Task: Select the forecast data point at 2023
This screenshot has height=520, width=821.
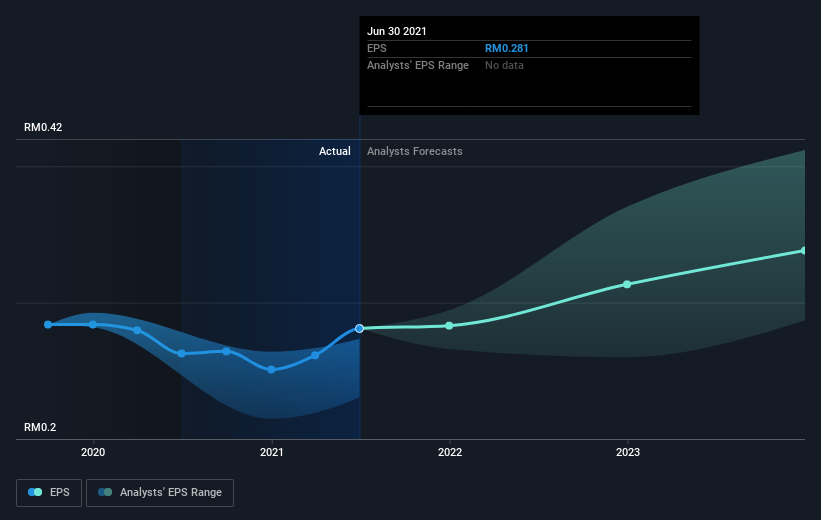Action: click(x=627, y=284)
